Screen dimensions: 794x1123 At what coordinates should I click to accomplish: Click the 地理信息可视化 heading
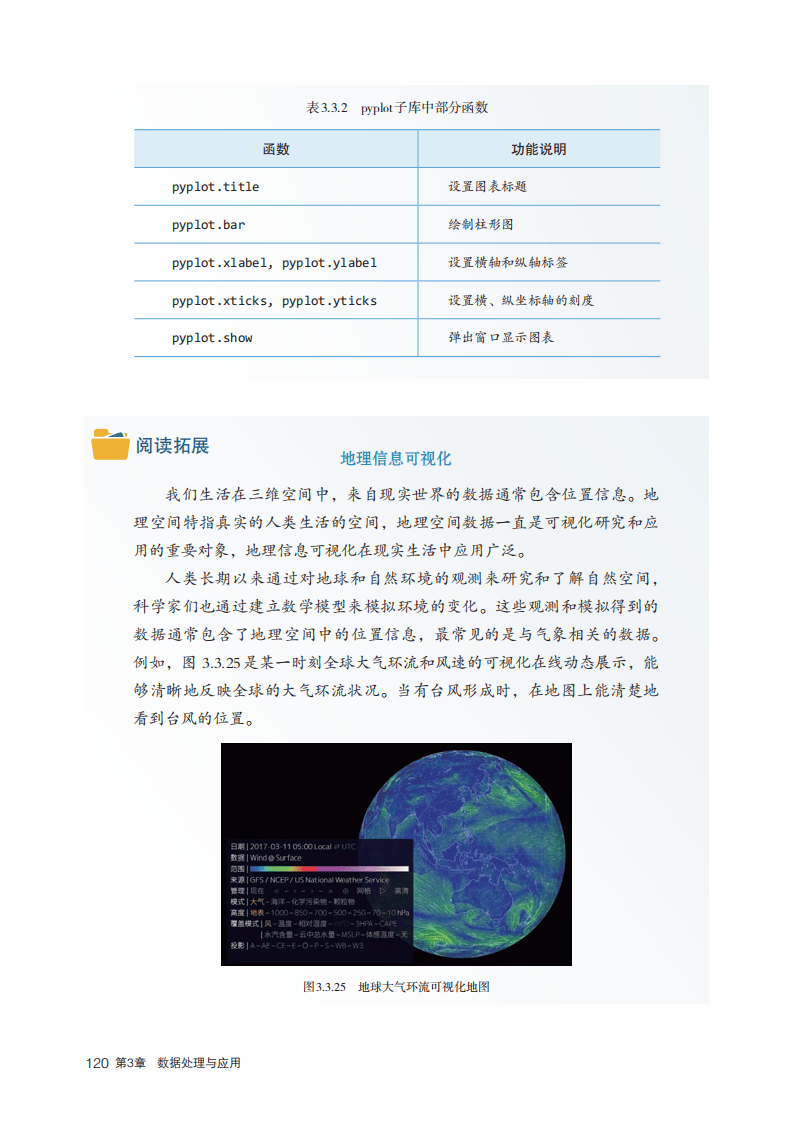click(396, 459)
